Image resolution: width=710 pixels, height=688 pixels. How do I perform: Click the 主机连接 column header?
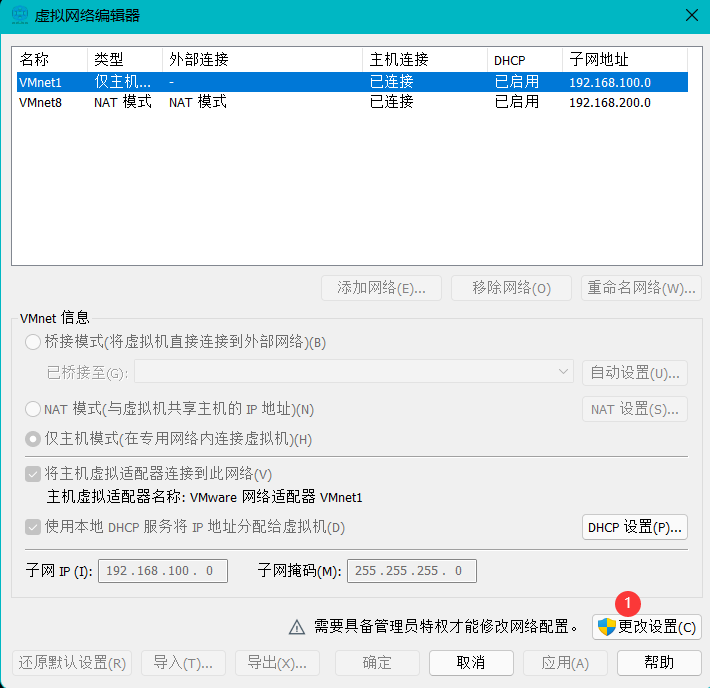pyautogui.click(x=425, y=59)
